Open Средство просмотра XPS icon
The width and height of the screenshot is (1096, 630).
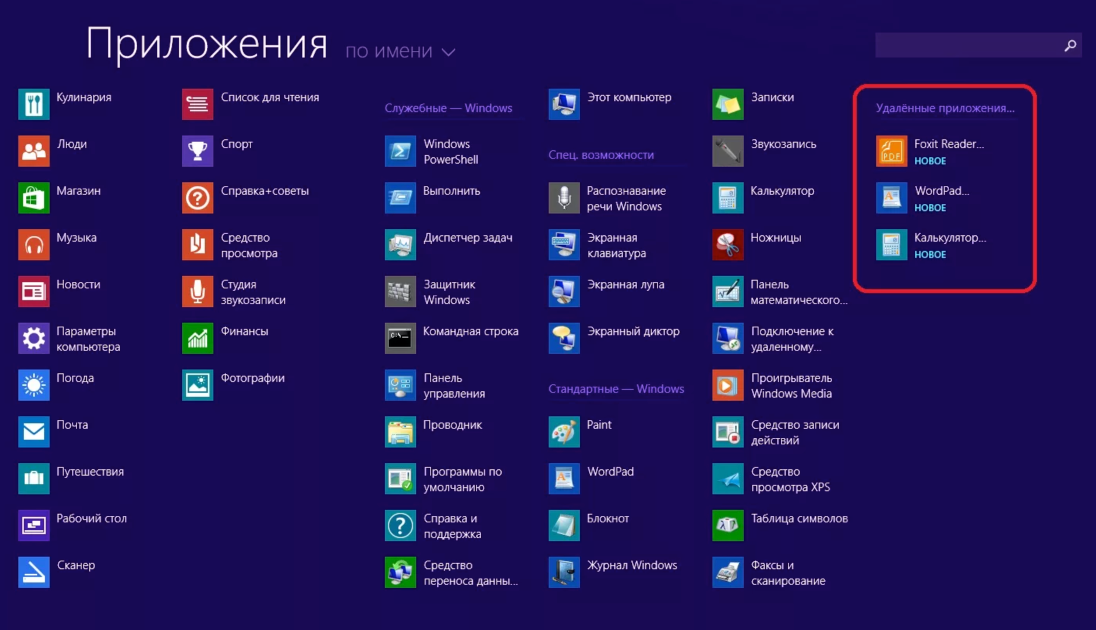pyautogui.click(x=728, y=479)
